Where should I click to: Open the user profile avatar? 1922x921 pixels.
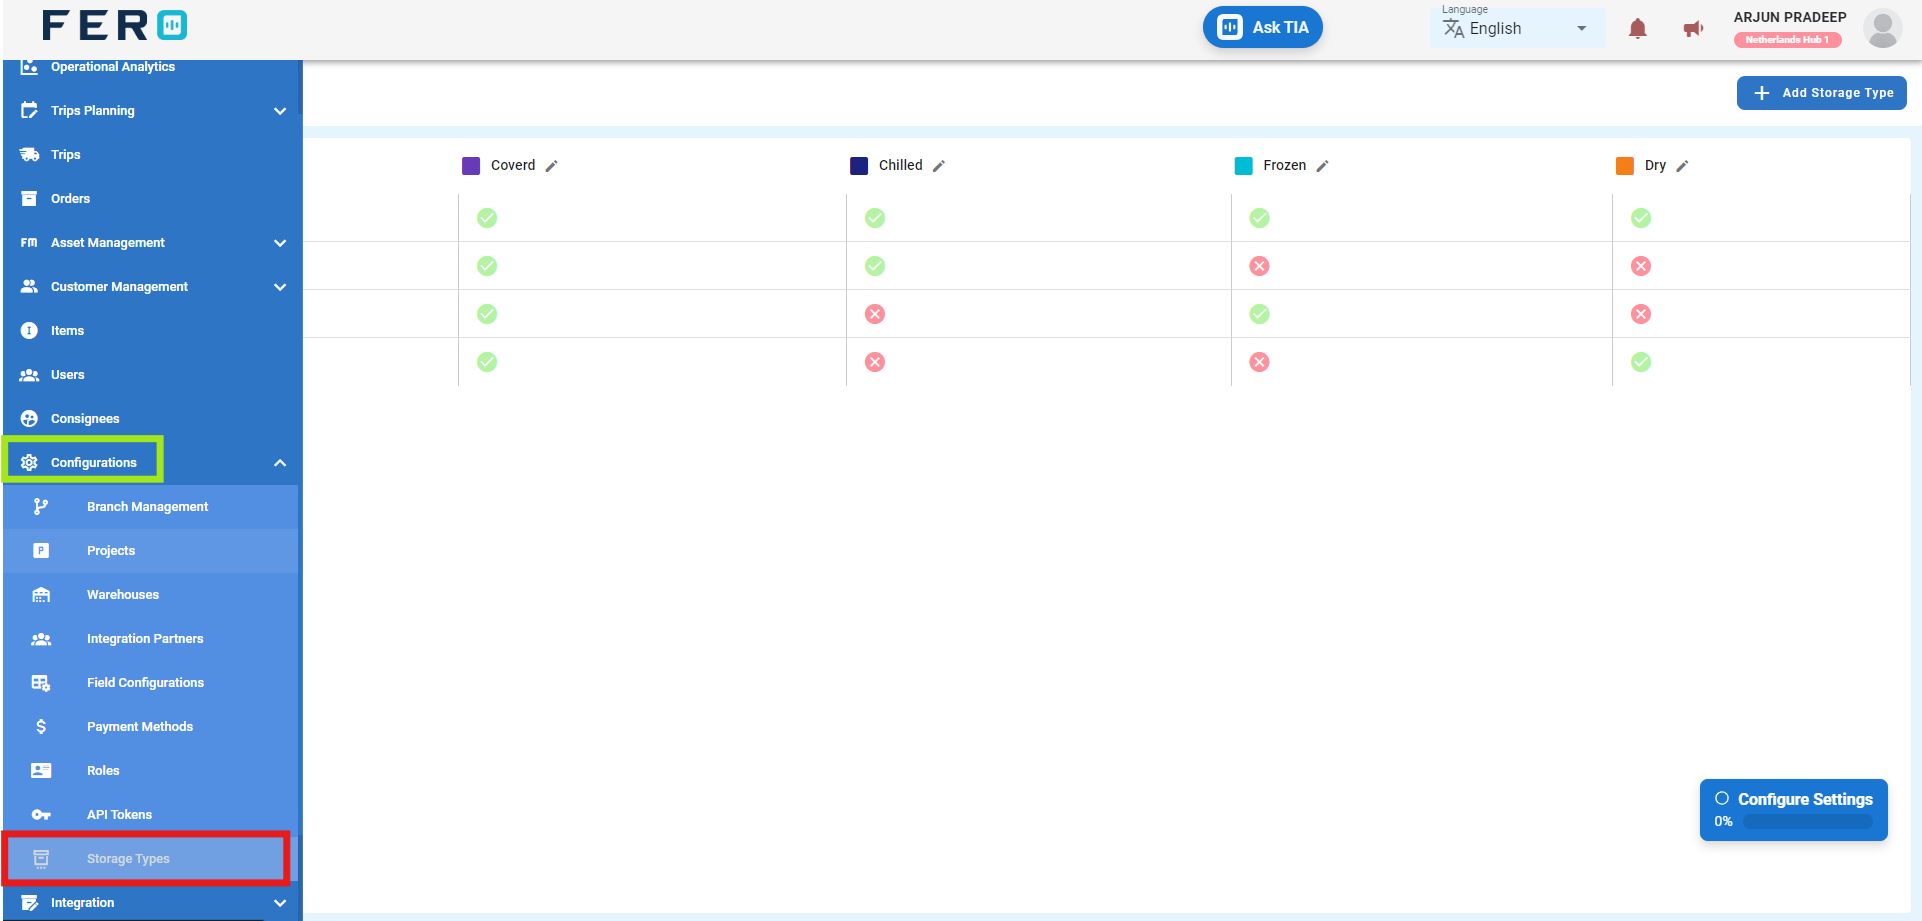pyautogui.click(x=1882, y=28)
